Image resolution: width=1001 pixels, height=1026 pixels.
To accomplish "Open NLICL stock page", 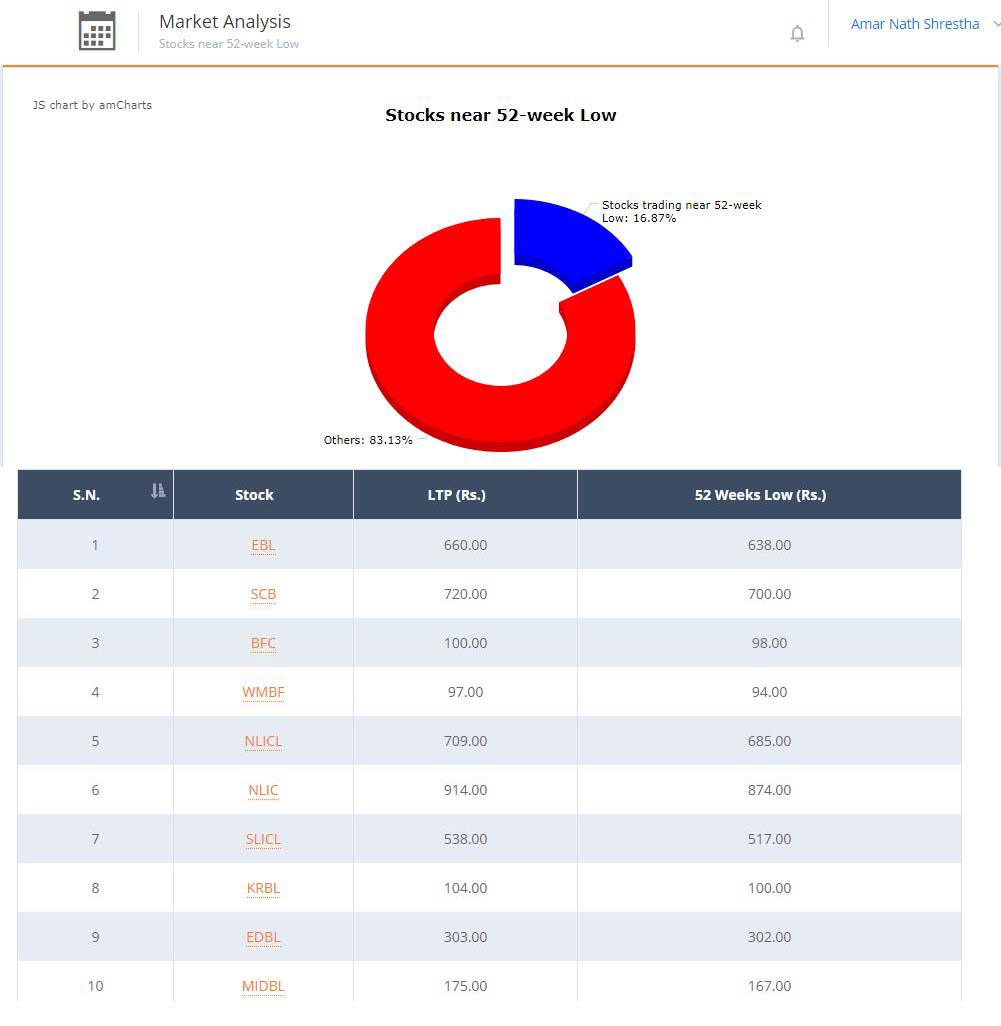I will tap(263, 741).
